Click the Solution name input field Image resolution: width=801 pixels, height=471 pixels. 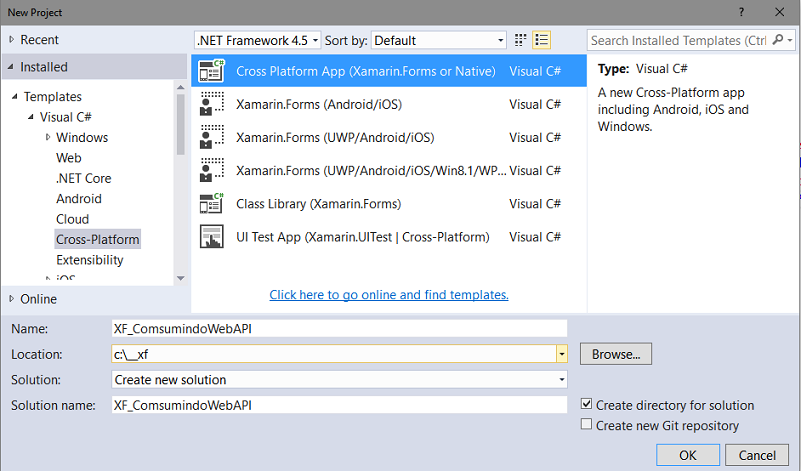[339, 405]
